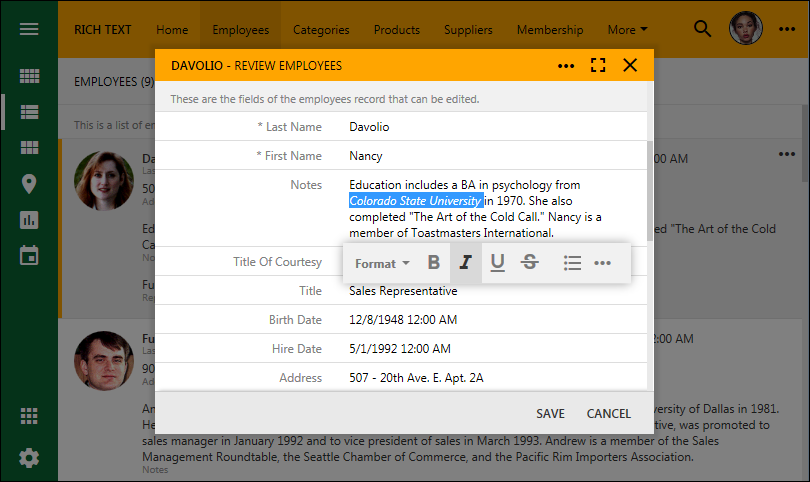The image size is (810, 482).
Task: Open the Employees tab
Action: click(240, 29)
